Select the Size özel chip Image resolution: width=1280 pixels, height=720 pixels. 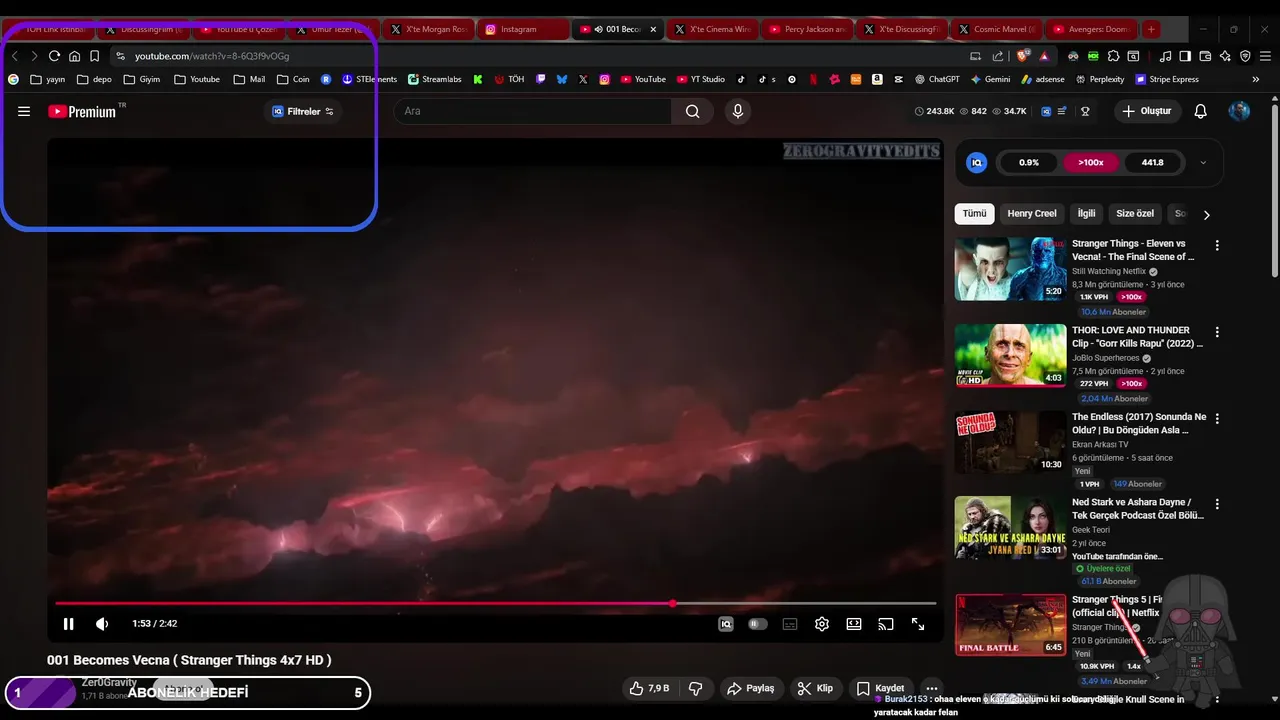click(x=1135, y=213)
